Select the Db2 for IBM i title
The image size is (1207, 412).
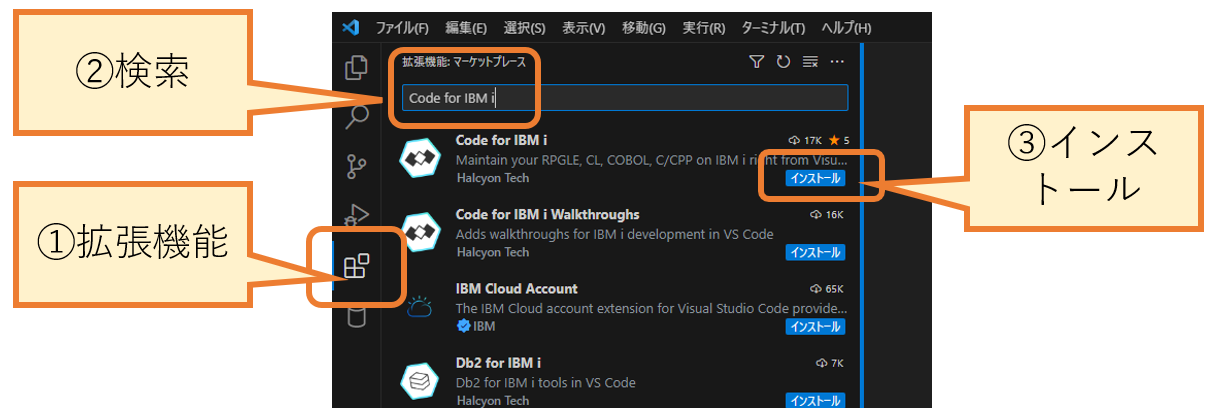(498, 363)
